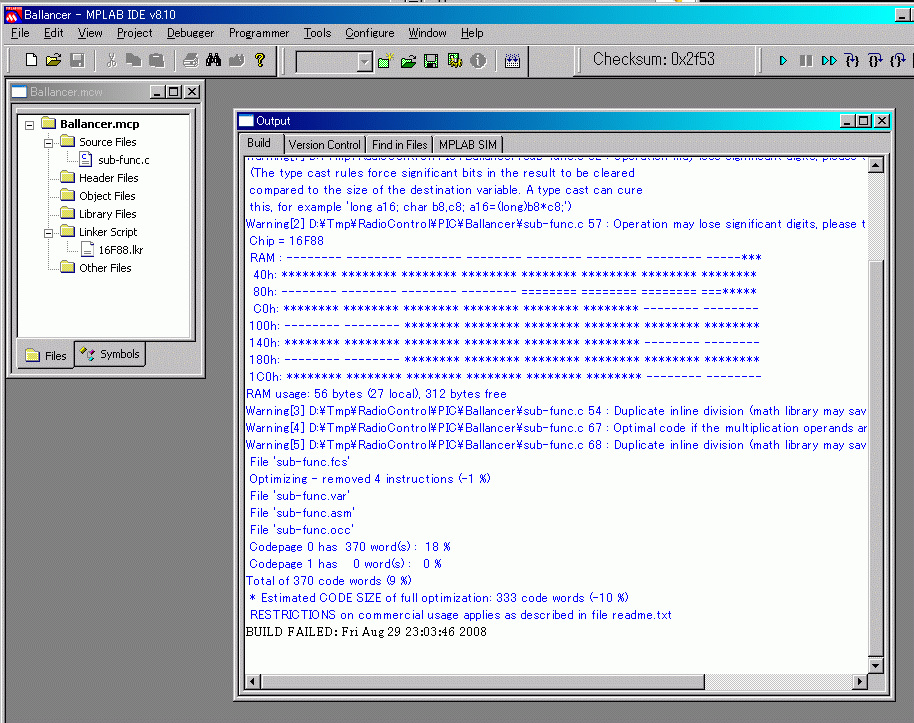This screenshot has width=914, height=723.
Task: Switch to the Find in Files tab
Action: pos(399,145)
